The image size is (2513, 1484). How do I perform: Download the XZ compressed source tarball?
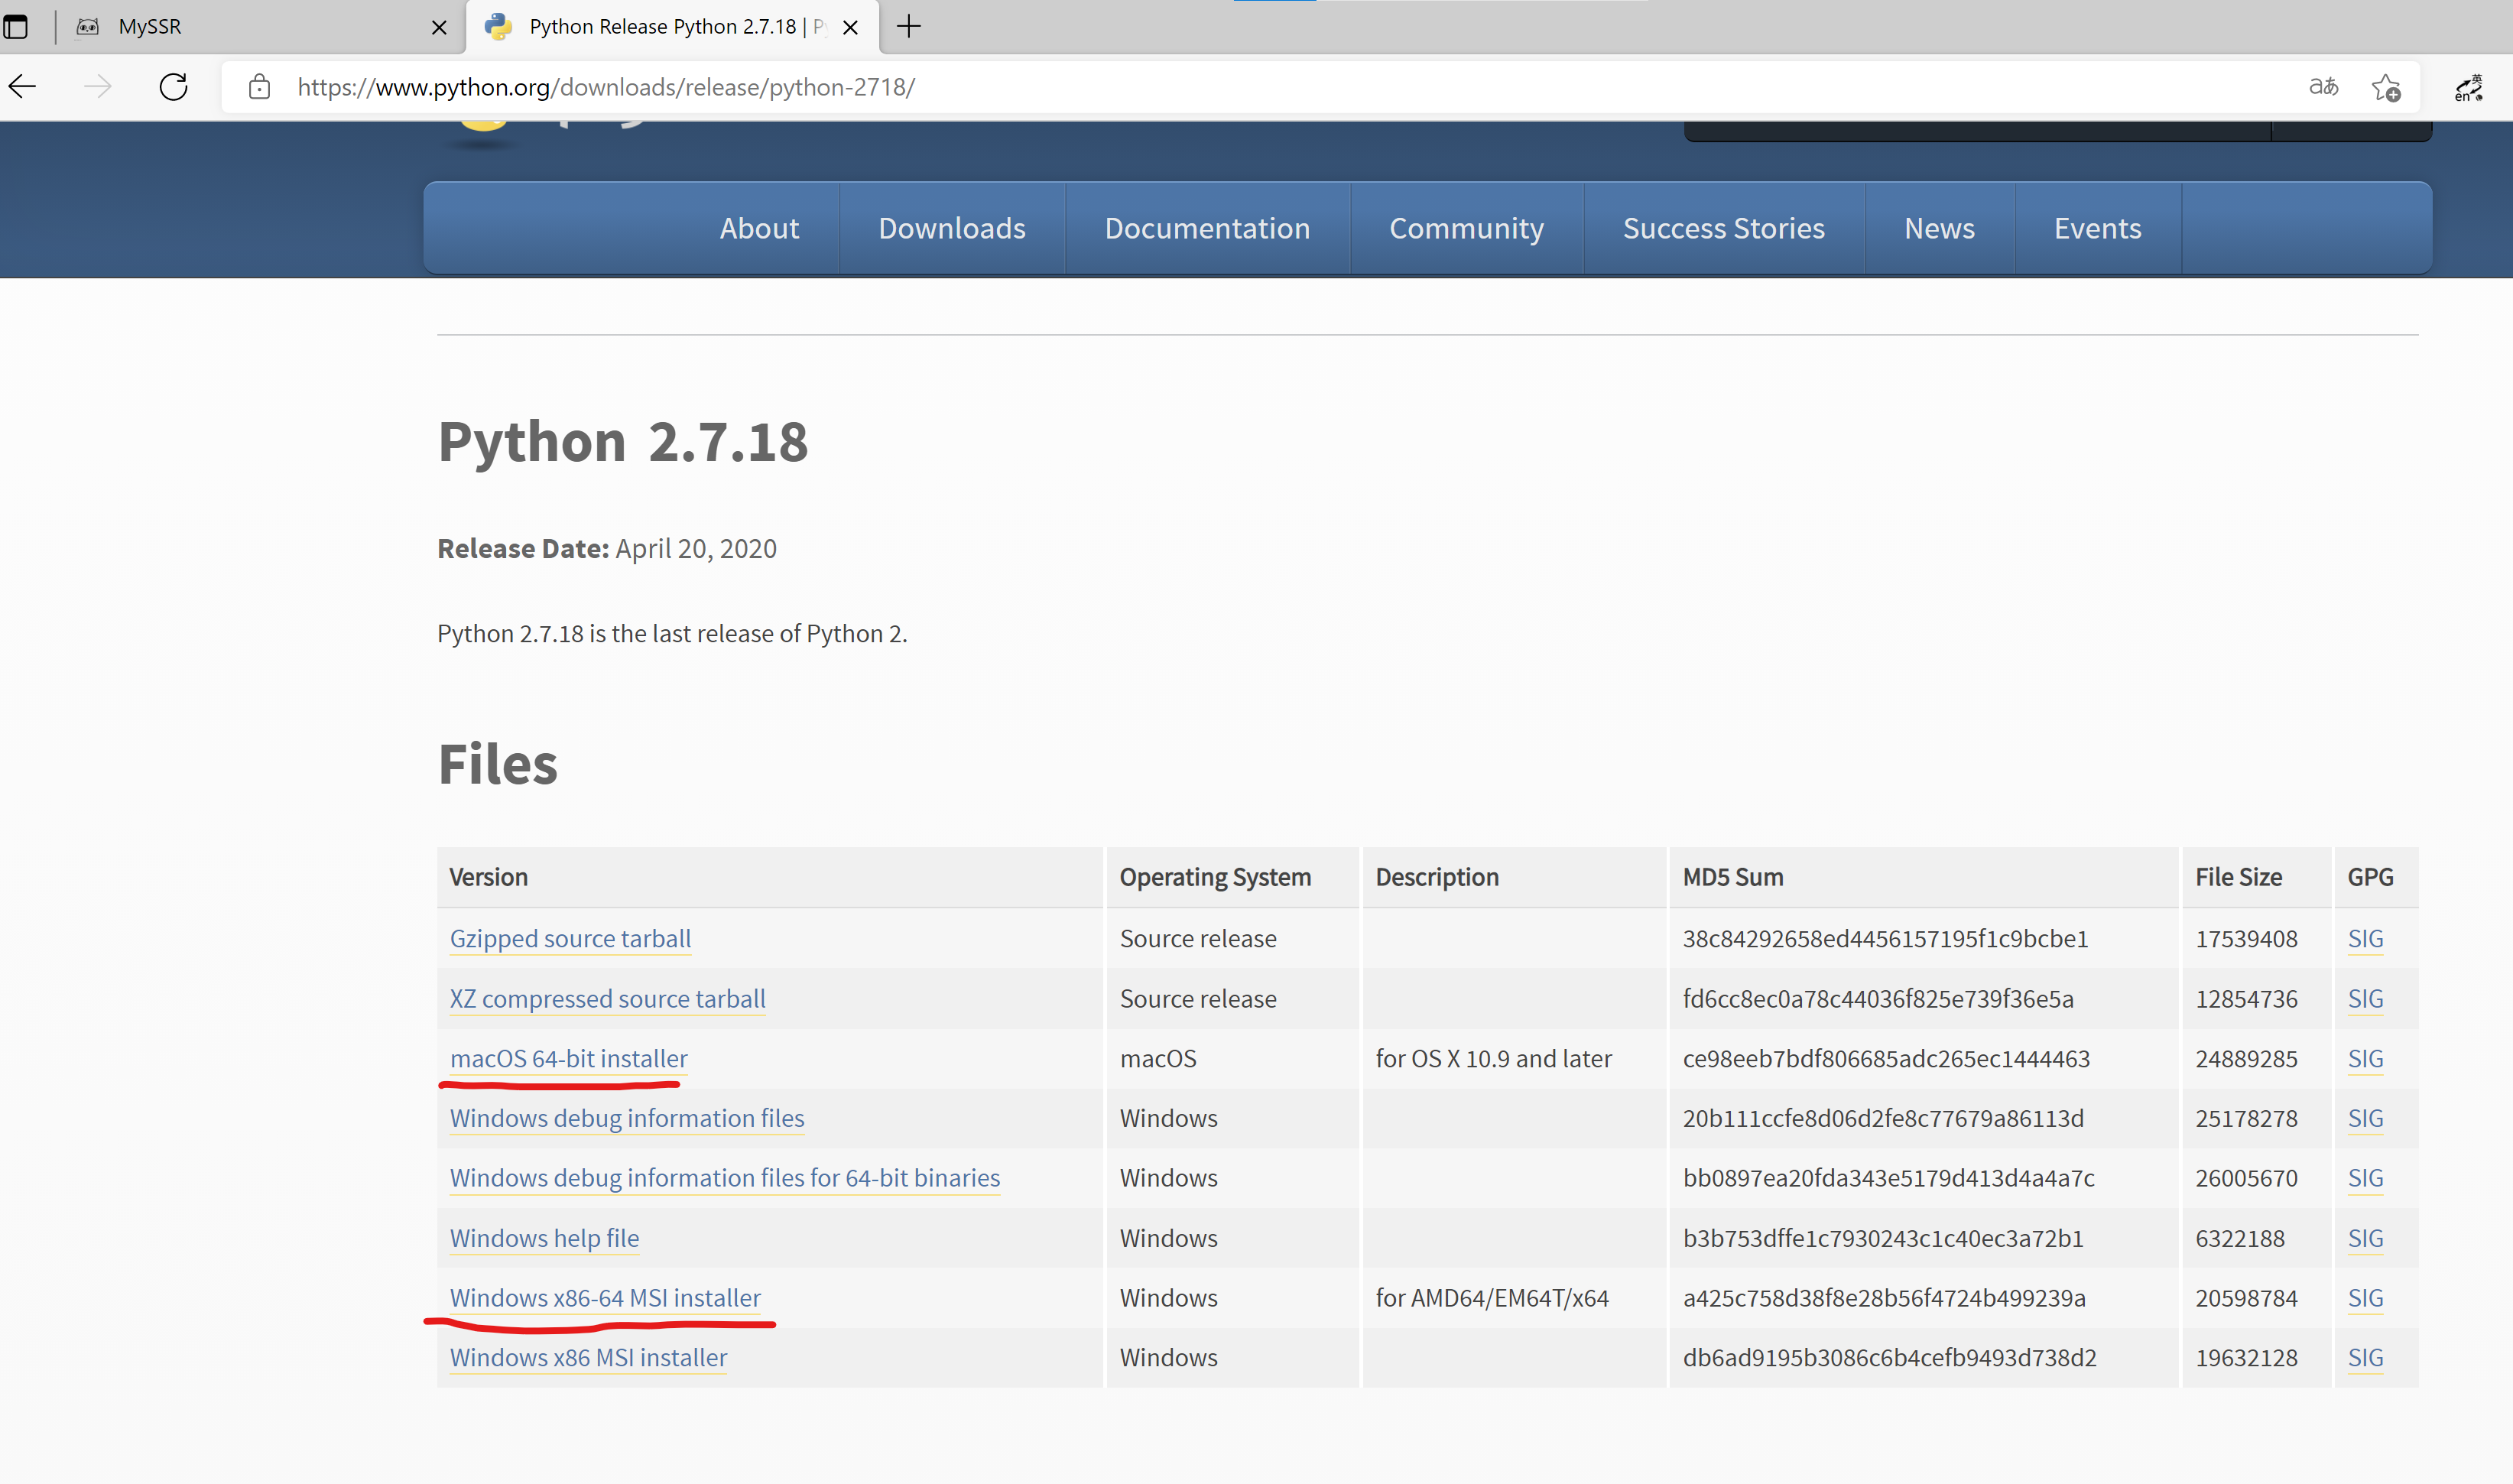pos(607,999)
